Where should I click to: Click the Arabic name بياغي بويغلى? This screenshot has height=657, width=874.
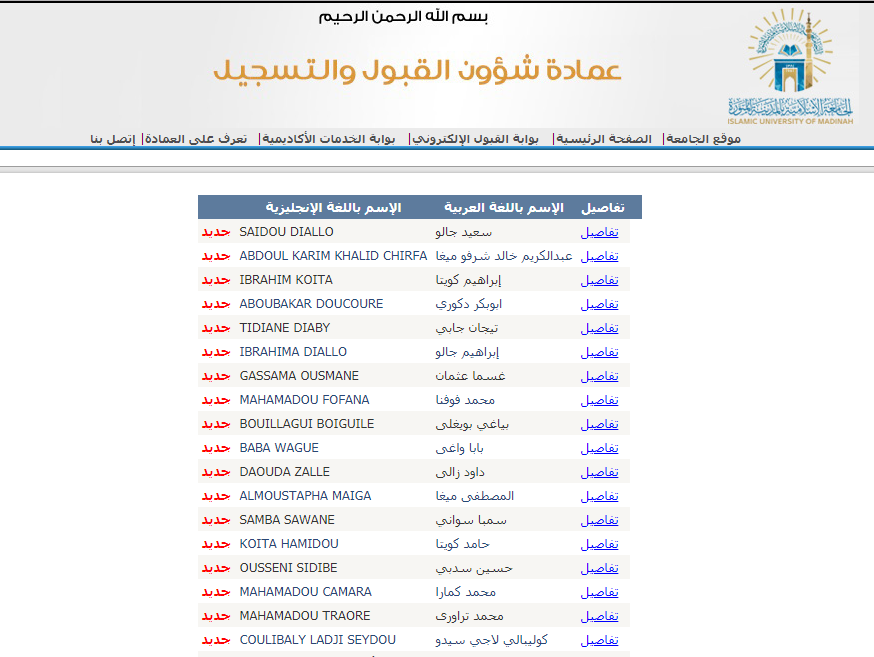[x=472, y=424]
